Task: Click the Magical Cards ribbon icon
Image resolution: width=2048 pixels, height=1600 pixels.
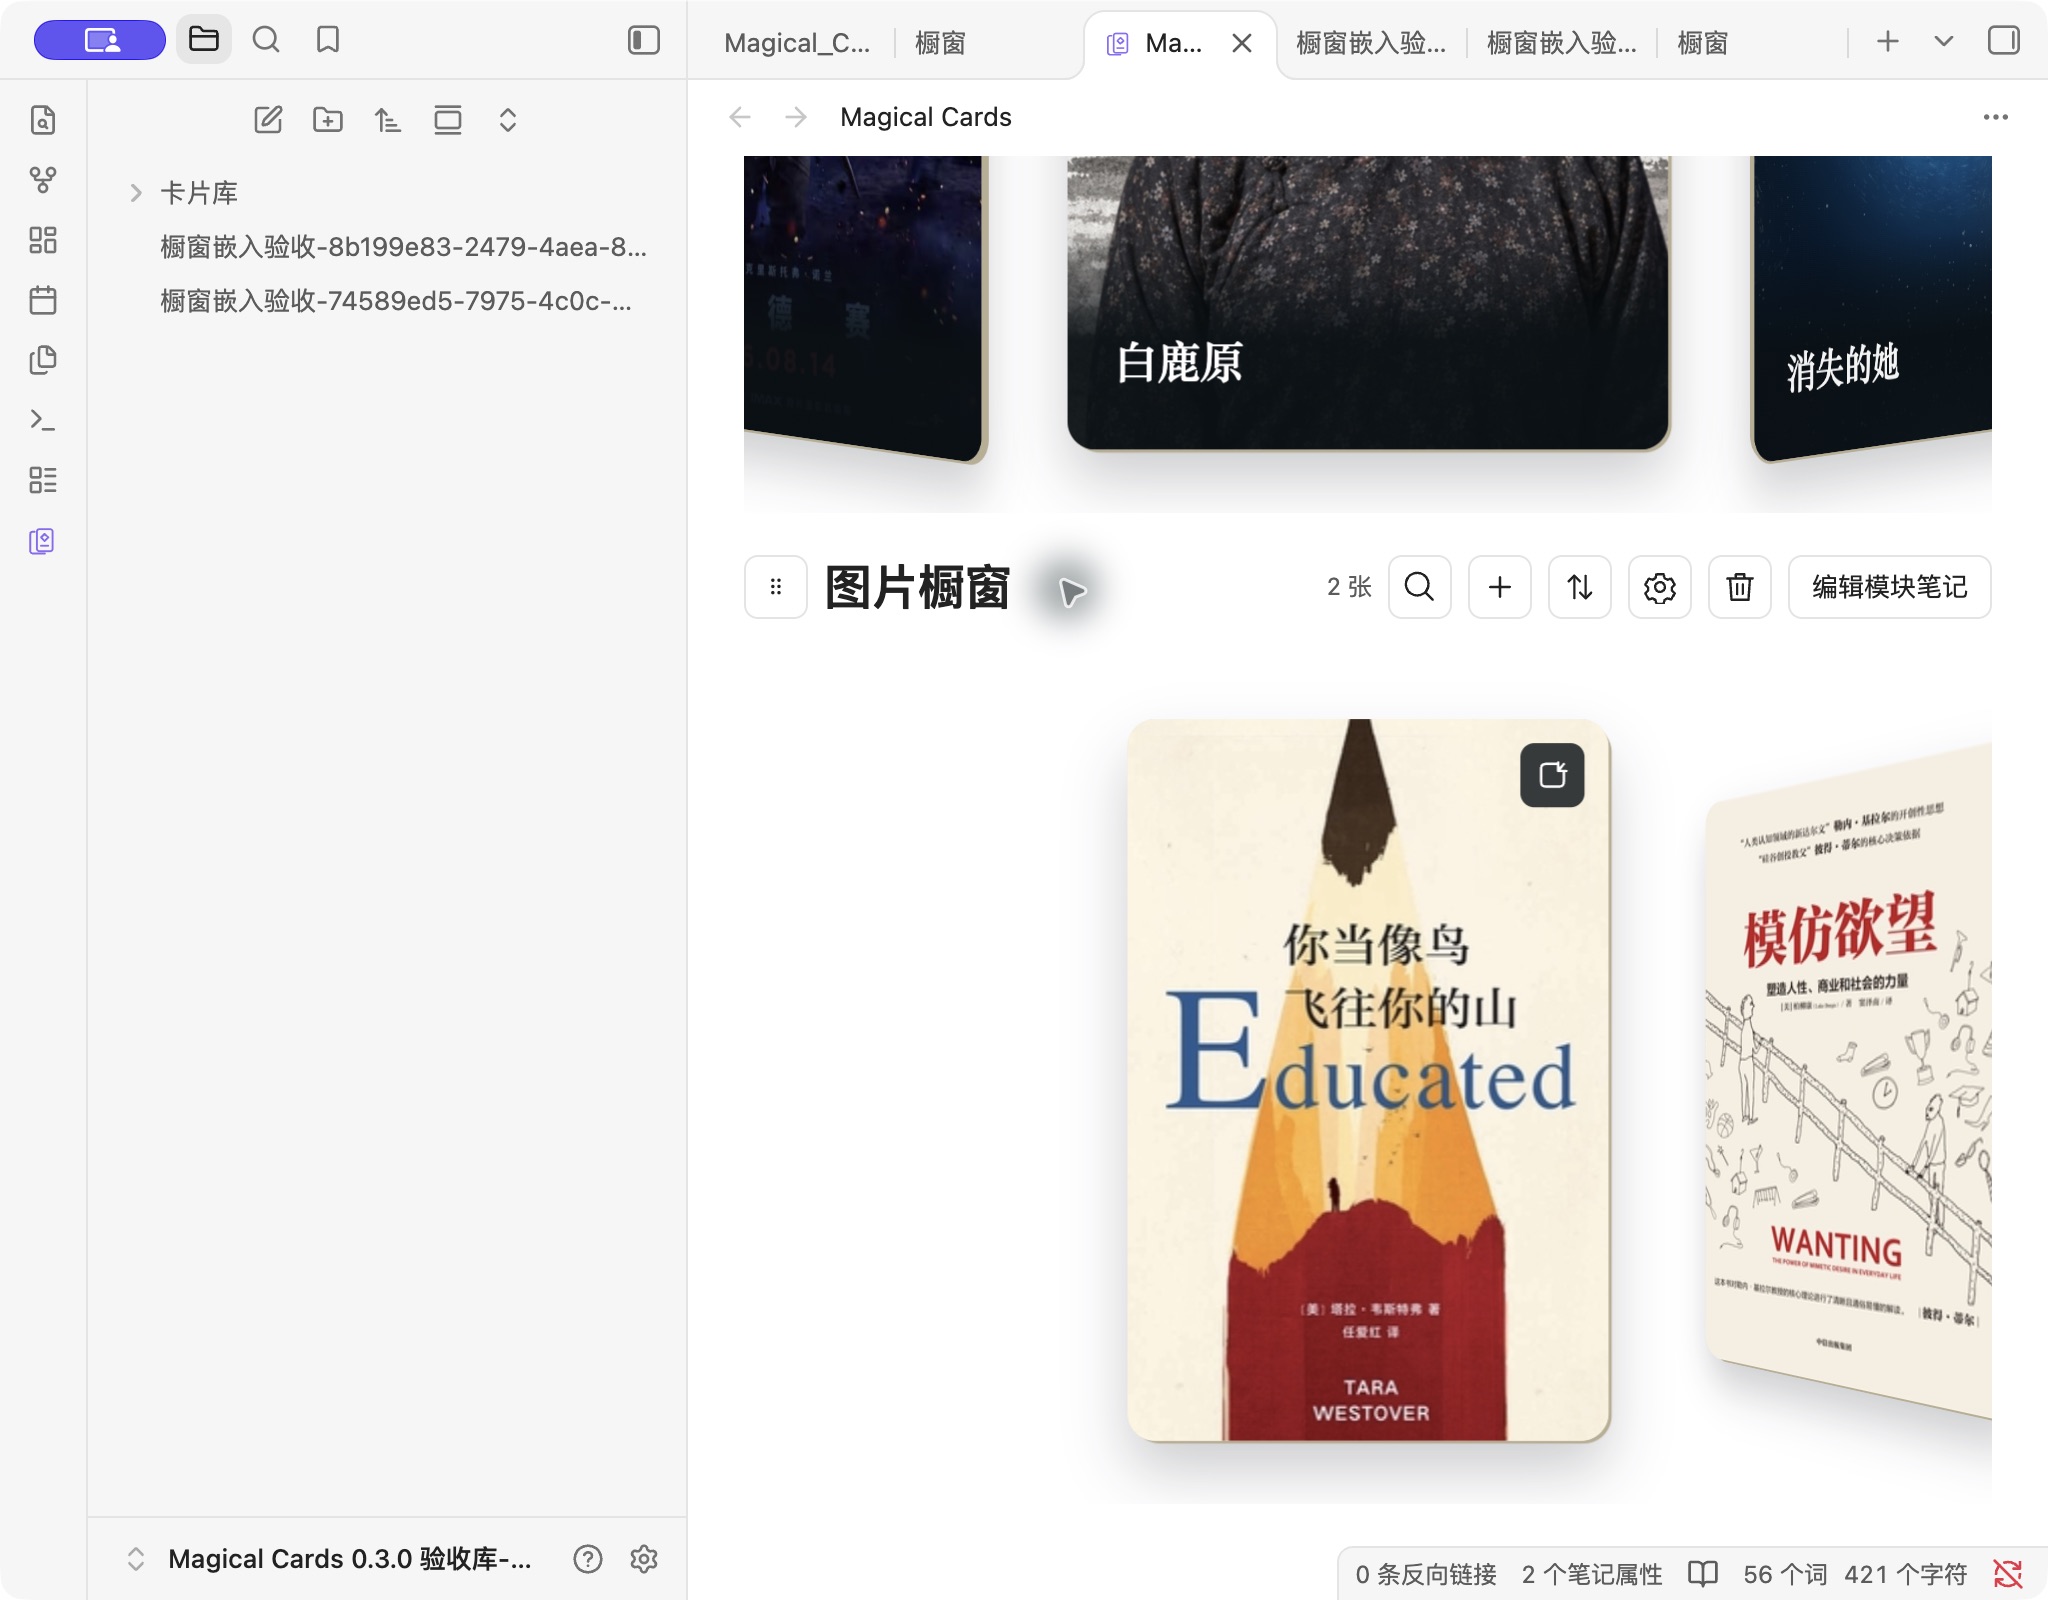Action: (x=43, y=541)
